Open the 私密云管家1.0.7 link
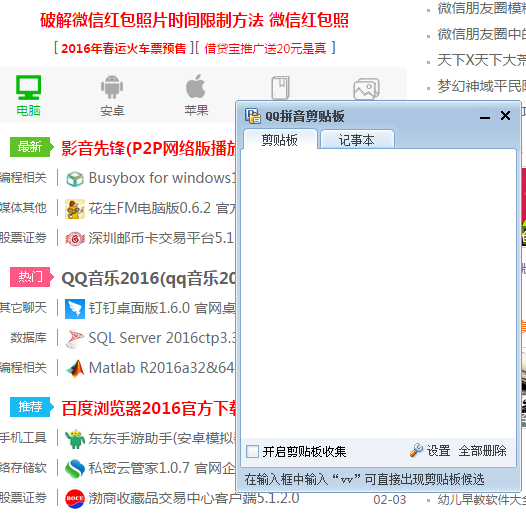526x519 pixels. coord(162,468)
